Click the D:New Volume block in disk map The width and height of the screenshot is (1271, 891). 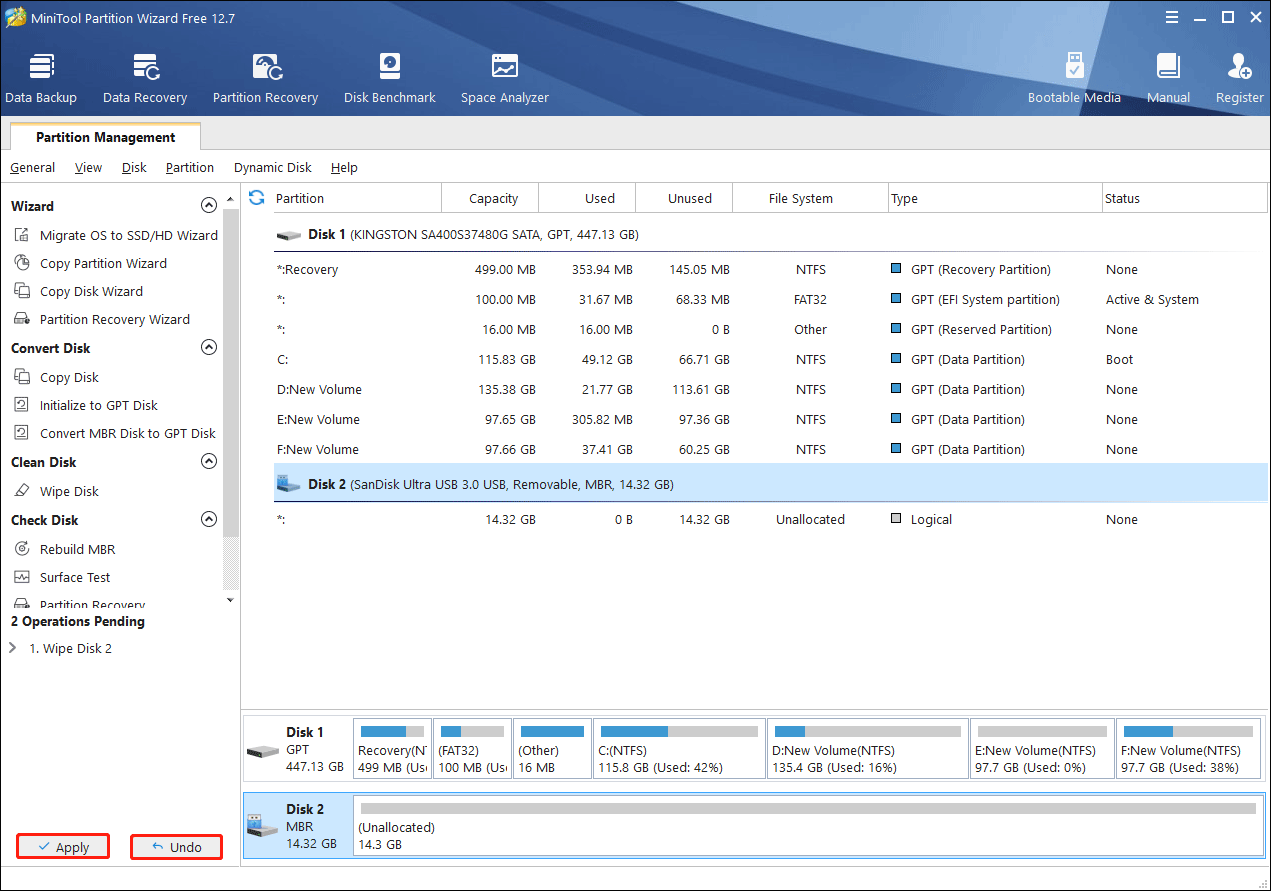[866, 748]
